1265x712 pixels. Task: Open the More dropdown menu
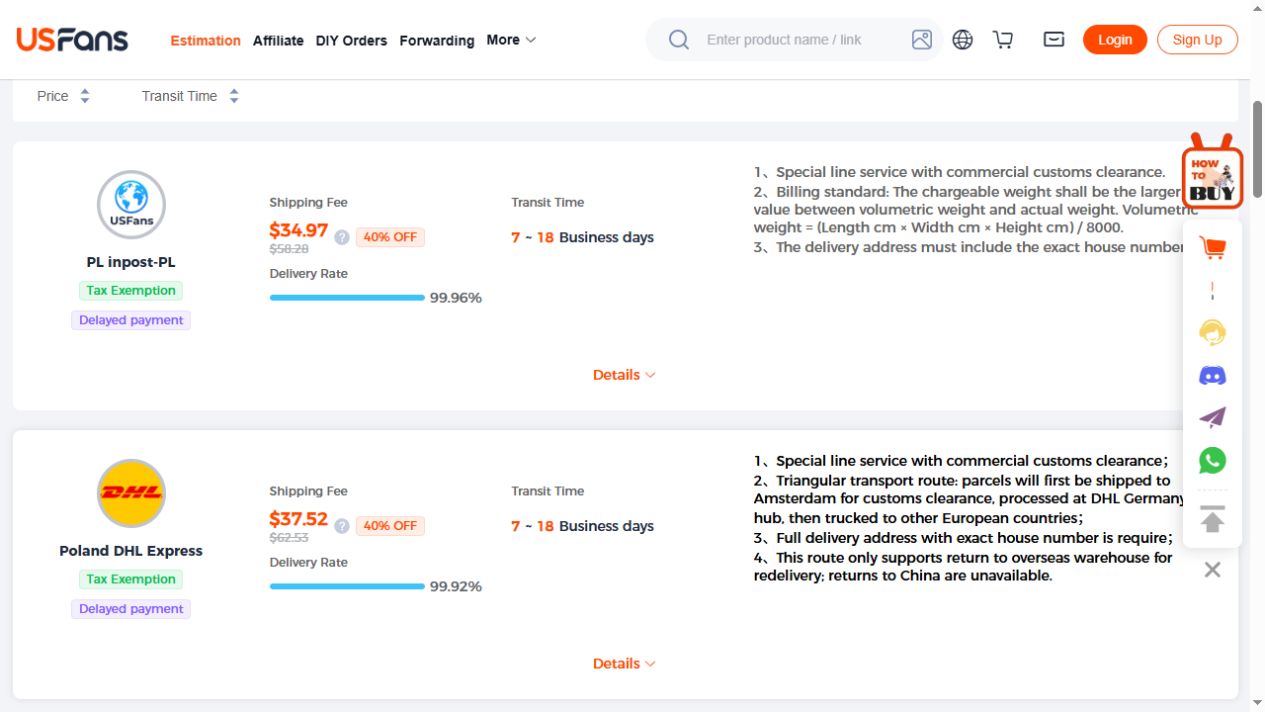[511, 40]
